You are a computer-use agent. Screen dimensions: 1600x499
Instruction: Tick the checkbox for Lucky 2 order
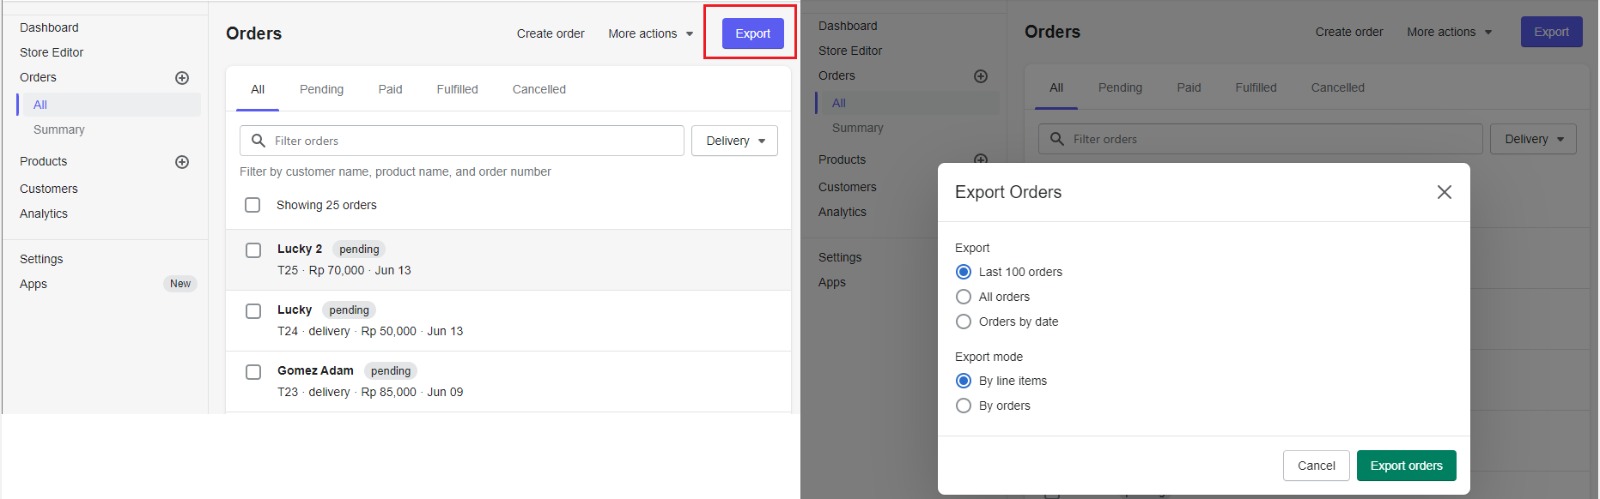pos(253,250)
